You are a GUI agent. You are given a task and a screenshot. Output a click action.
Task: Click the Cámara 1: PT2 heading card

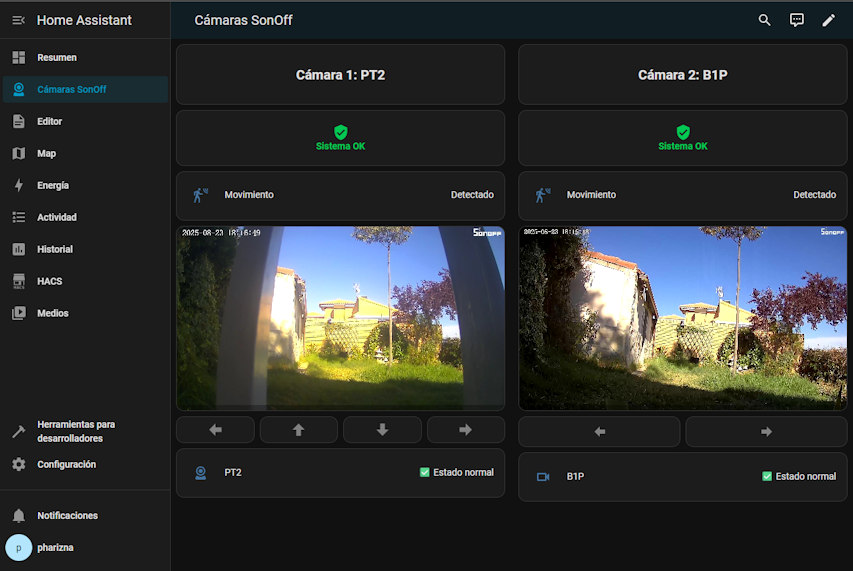click(x=341, y=75)
